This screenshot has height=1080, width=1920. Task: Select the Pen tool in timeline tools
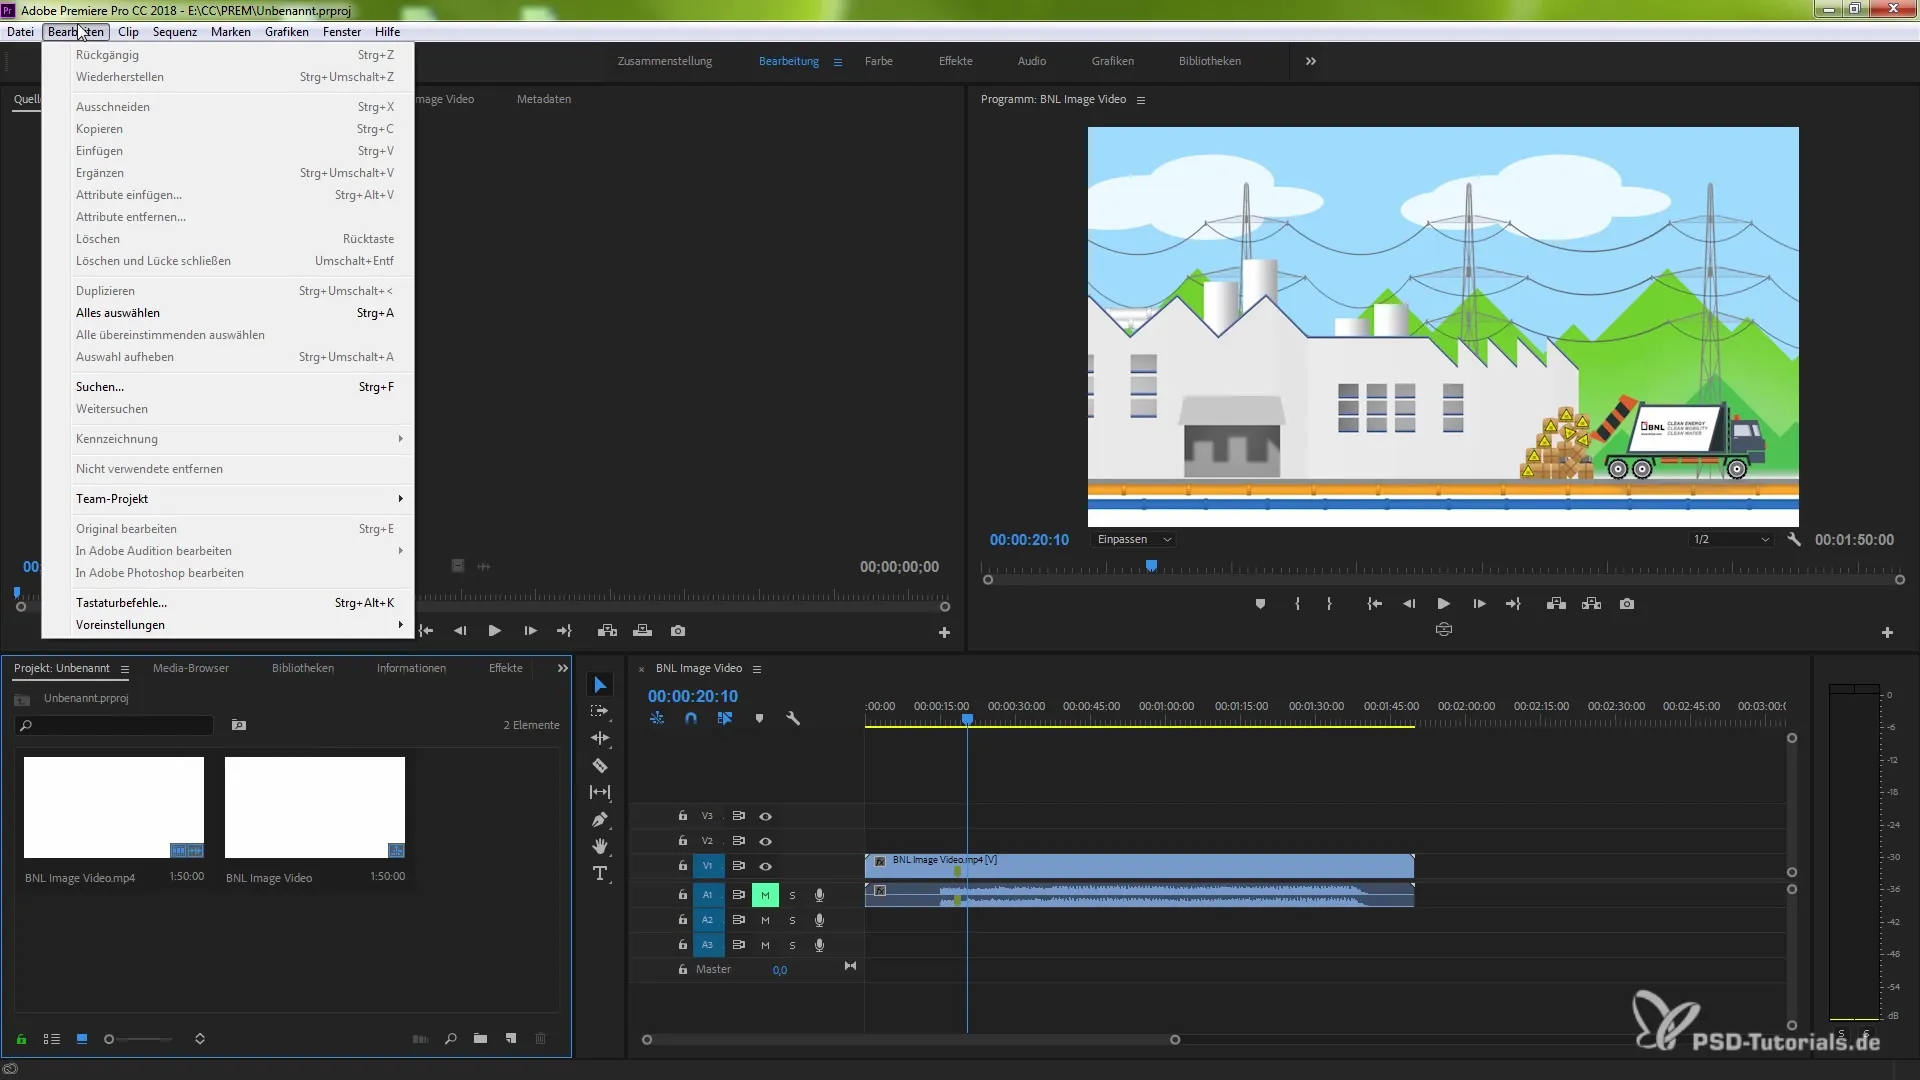coord(600,819)
